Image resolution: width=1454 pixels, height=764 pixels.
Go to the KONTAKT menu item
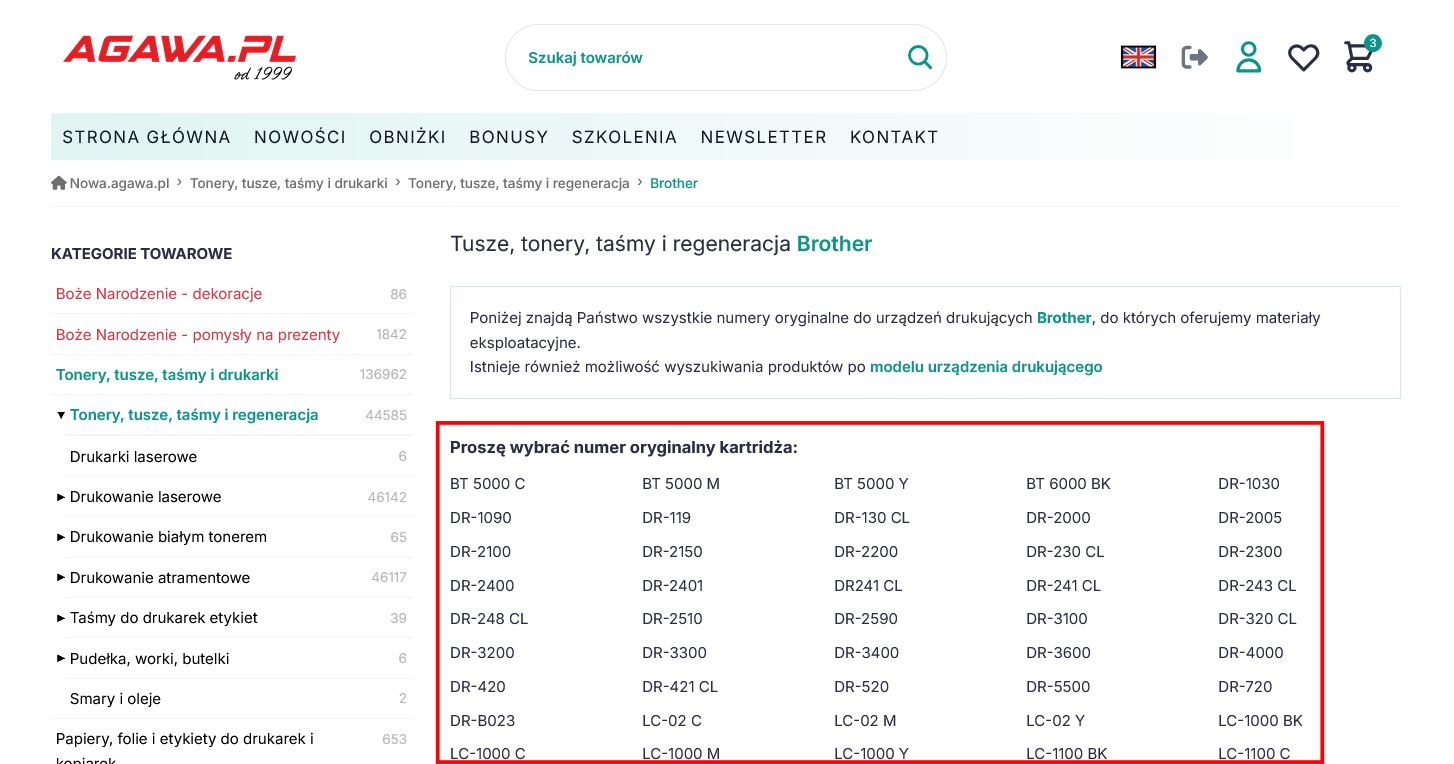(x=894, y=137)
